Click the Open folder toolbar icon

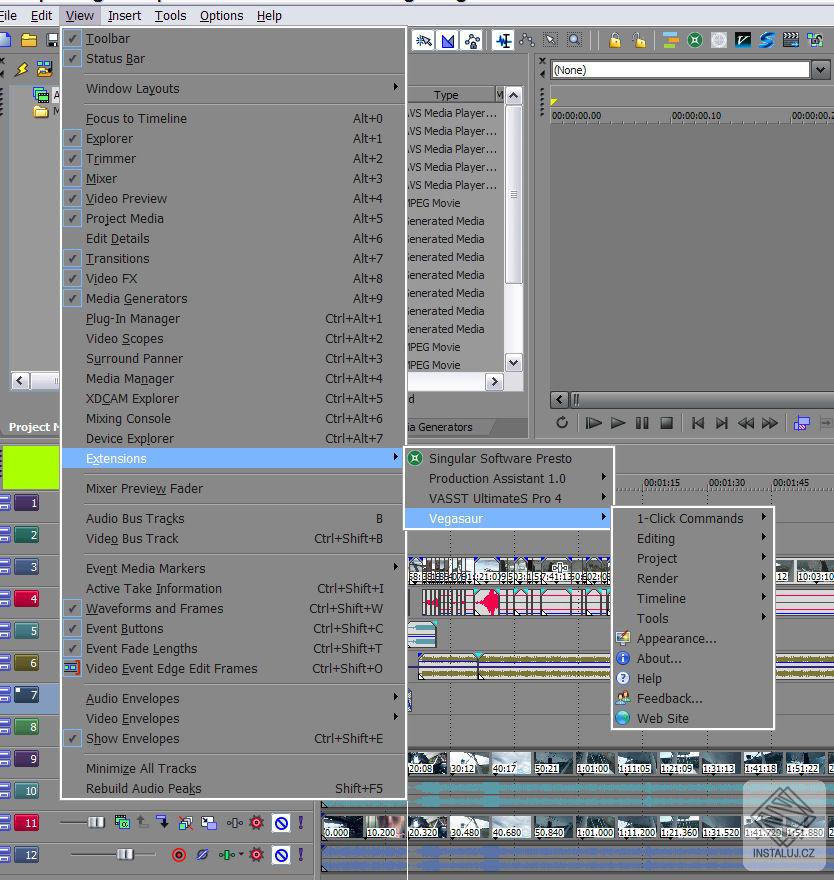29,40
